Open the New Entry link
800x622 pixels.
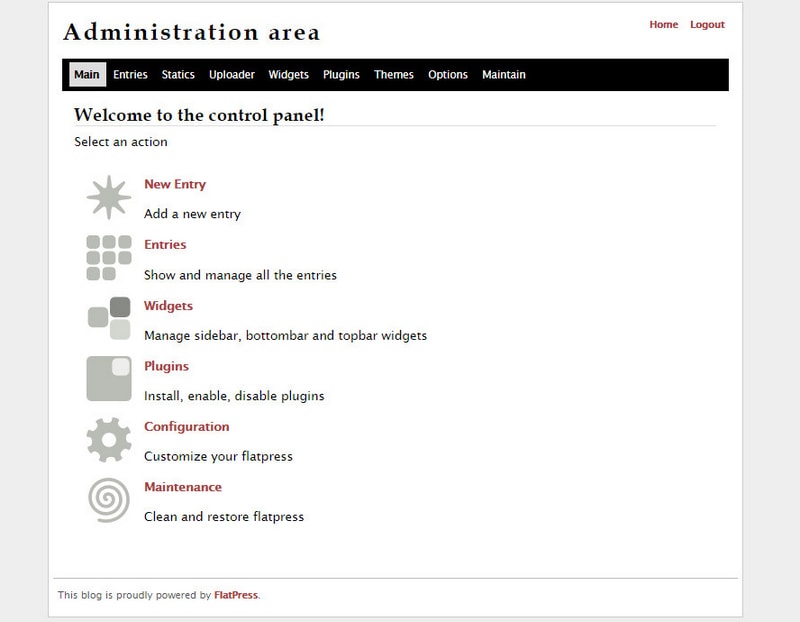tap(175, 184)
